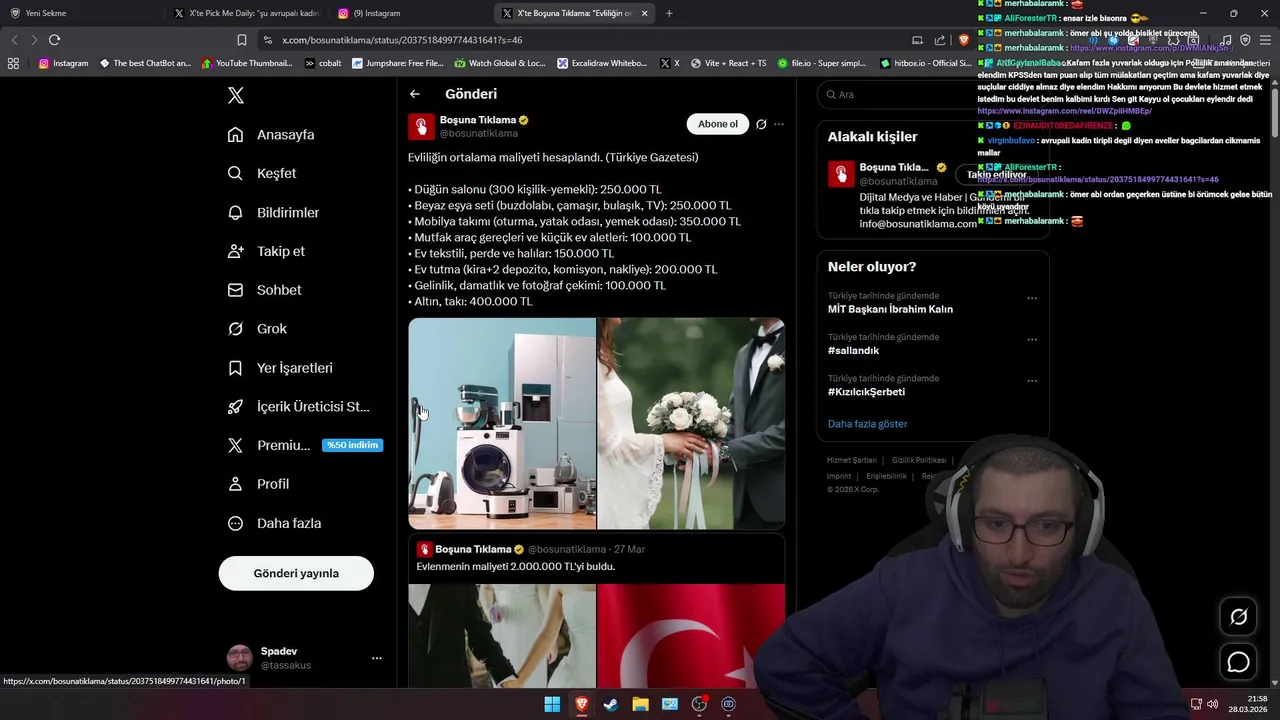Open YouTube Thumbnail bookmark
The image size is (1280, 720).
coord(247,63)
